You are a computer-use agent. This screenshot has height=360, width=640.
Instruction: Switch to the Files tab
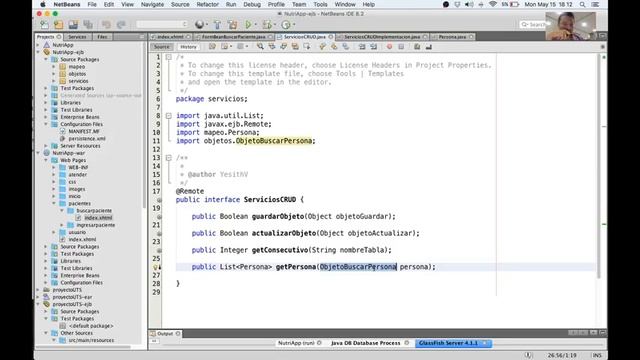pyautogui.click(x=102, y=37)
